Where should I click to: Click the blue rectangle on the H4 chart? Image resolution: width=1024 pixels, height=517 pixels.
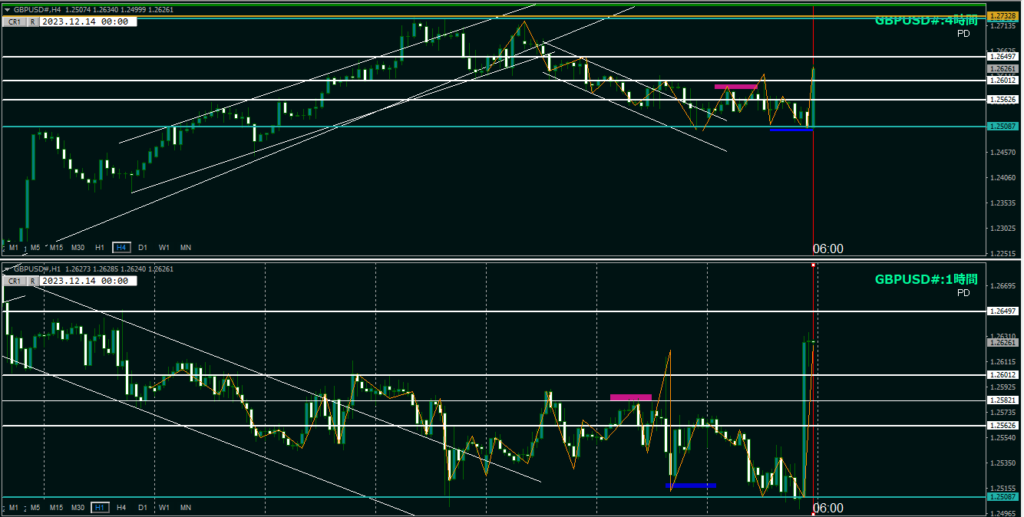tap(791, 130)
